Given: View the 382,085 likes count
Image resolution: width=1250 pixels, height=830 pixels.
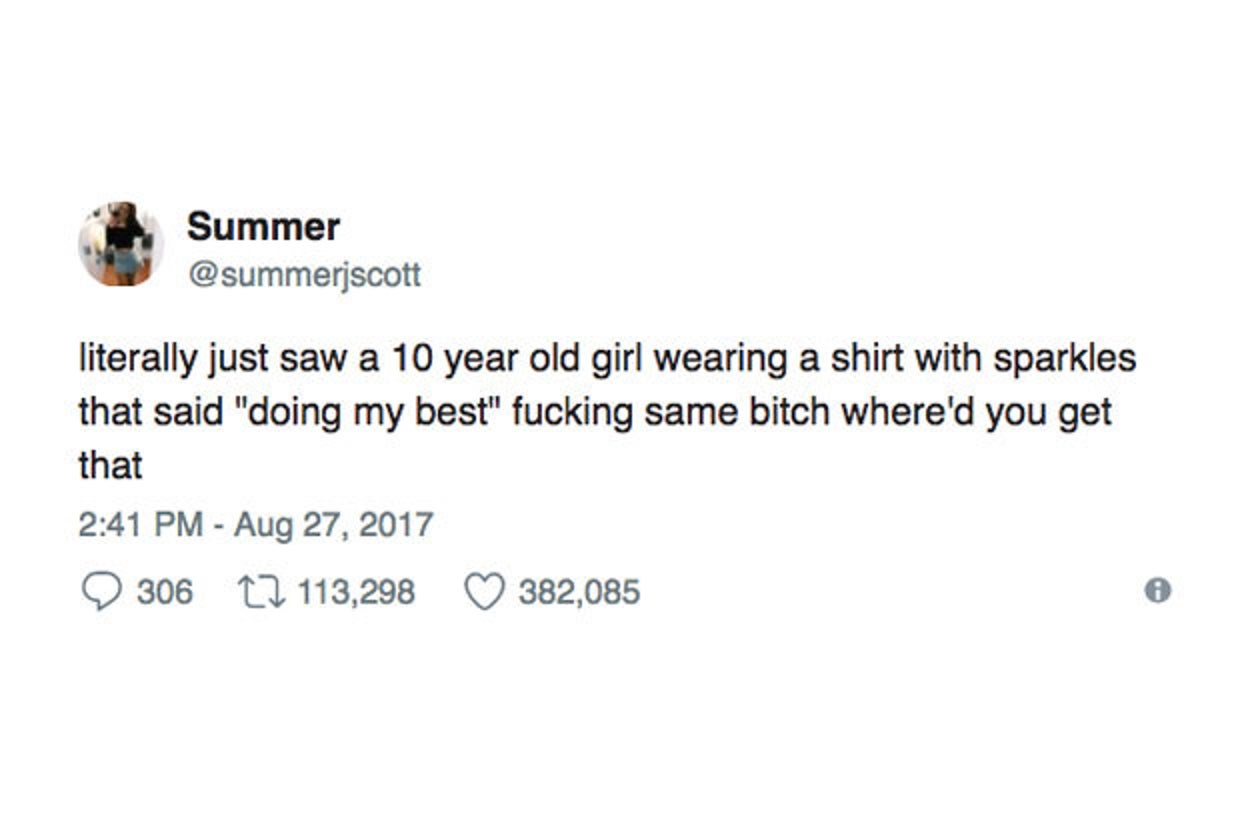Looking at the screenshot, I should click(579, 592).
